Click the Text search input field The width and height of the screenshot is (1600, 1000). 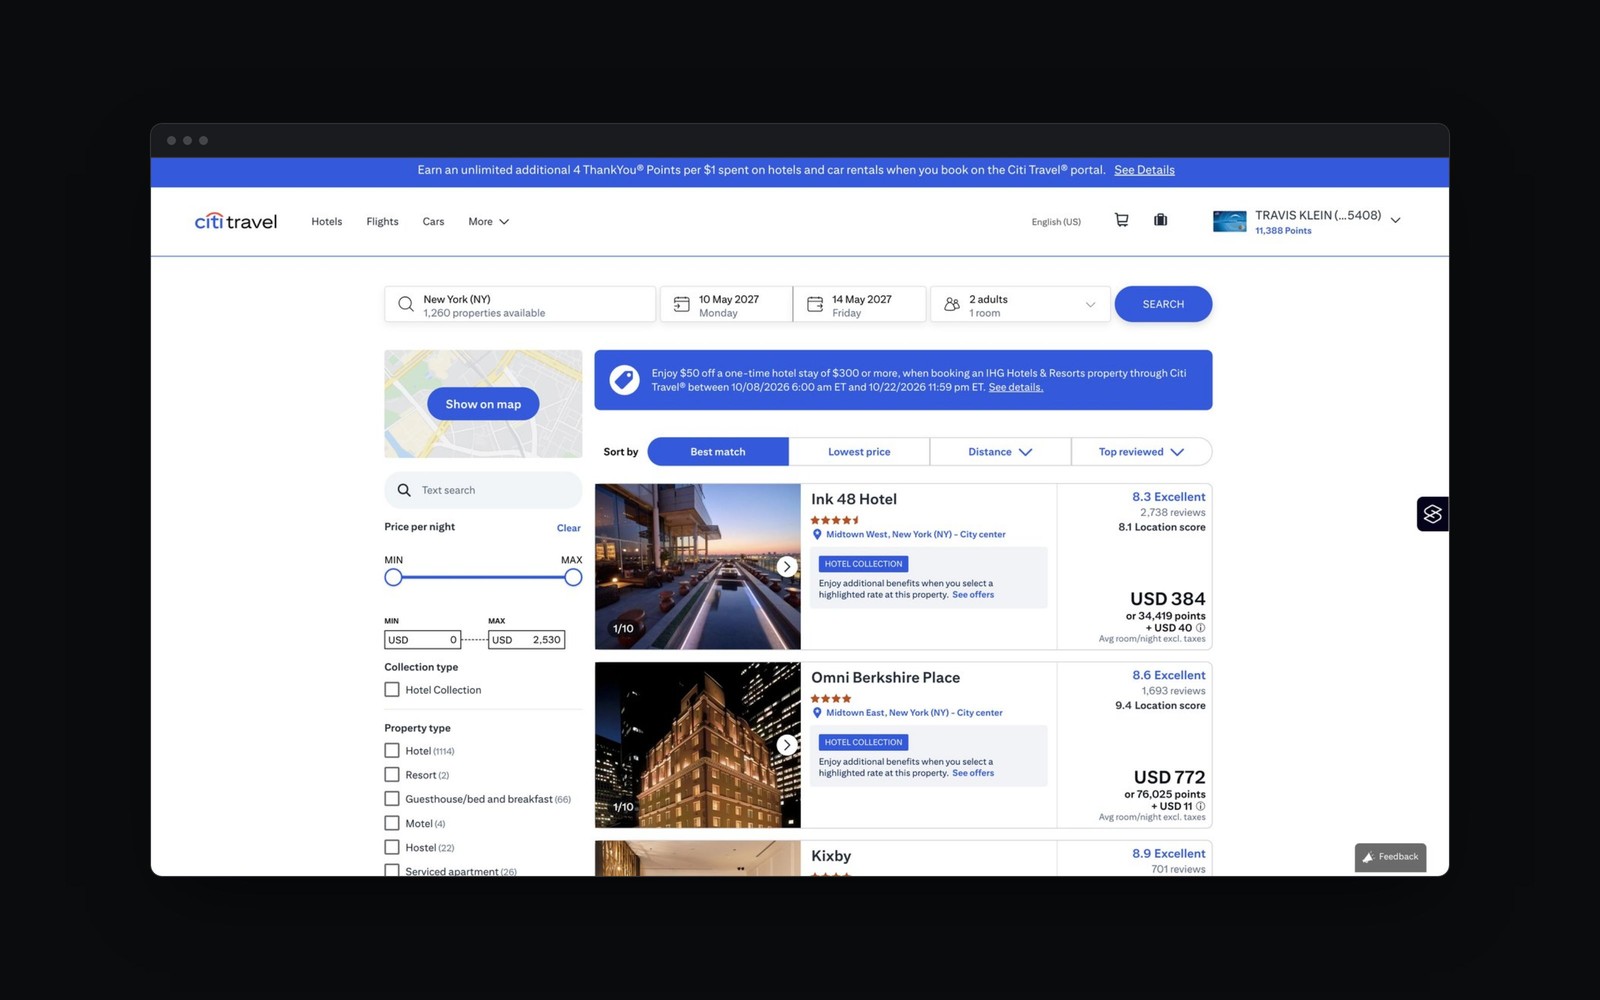(x=483, y=490)
